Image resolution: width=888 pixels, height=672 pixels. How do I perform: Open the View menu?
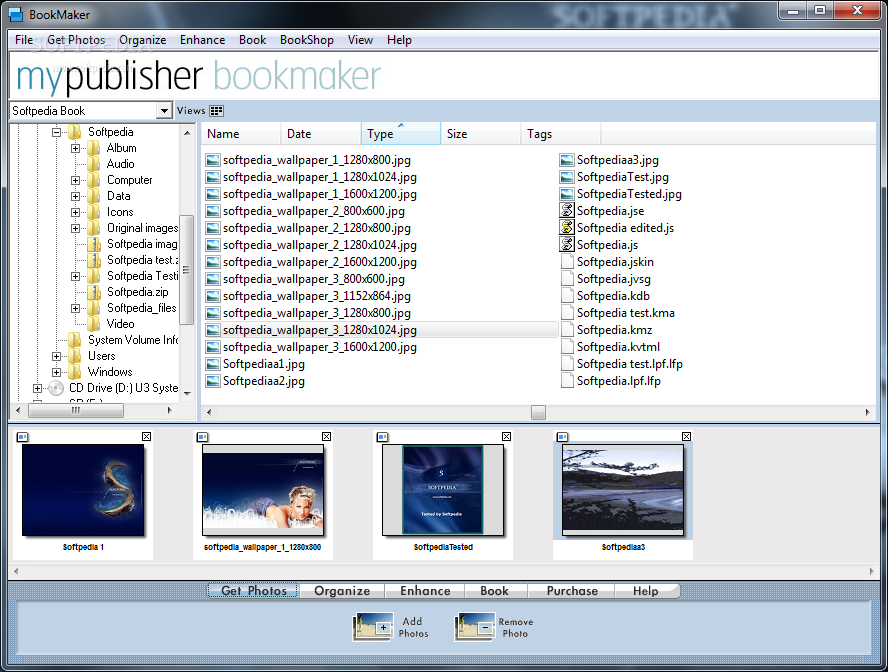(x=360, y=40)
